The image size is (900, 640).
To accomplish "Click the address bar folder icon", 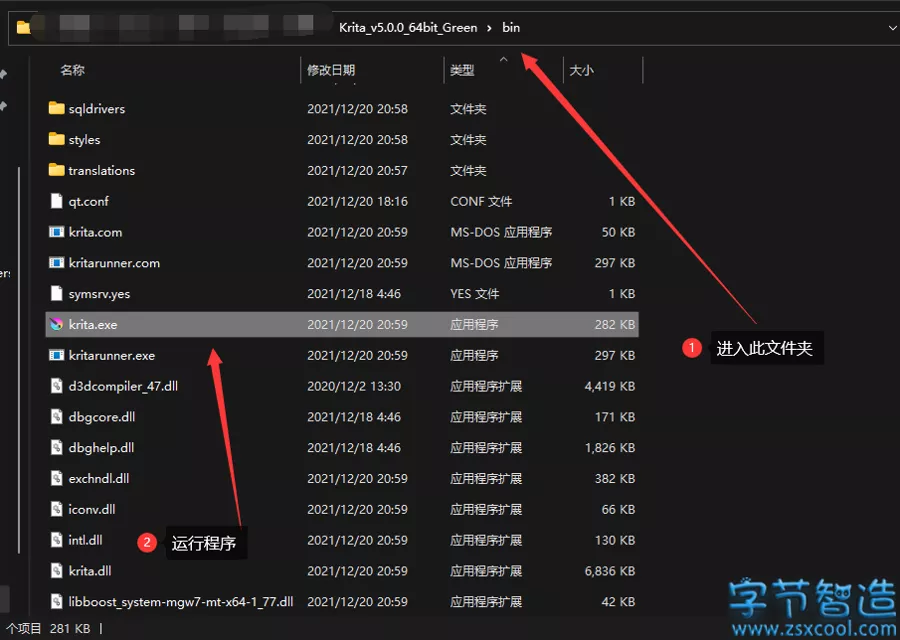I will (23, 28).
